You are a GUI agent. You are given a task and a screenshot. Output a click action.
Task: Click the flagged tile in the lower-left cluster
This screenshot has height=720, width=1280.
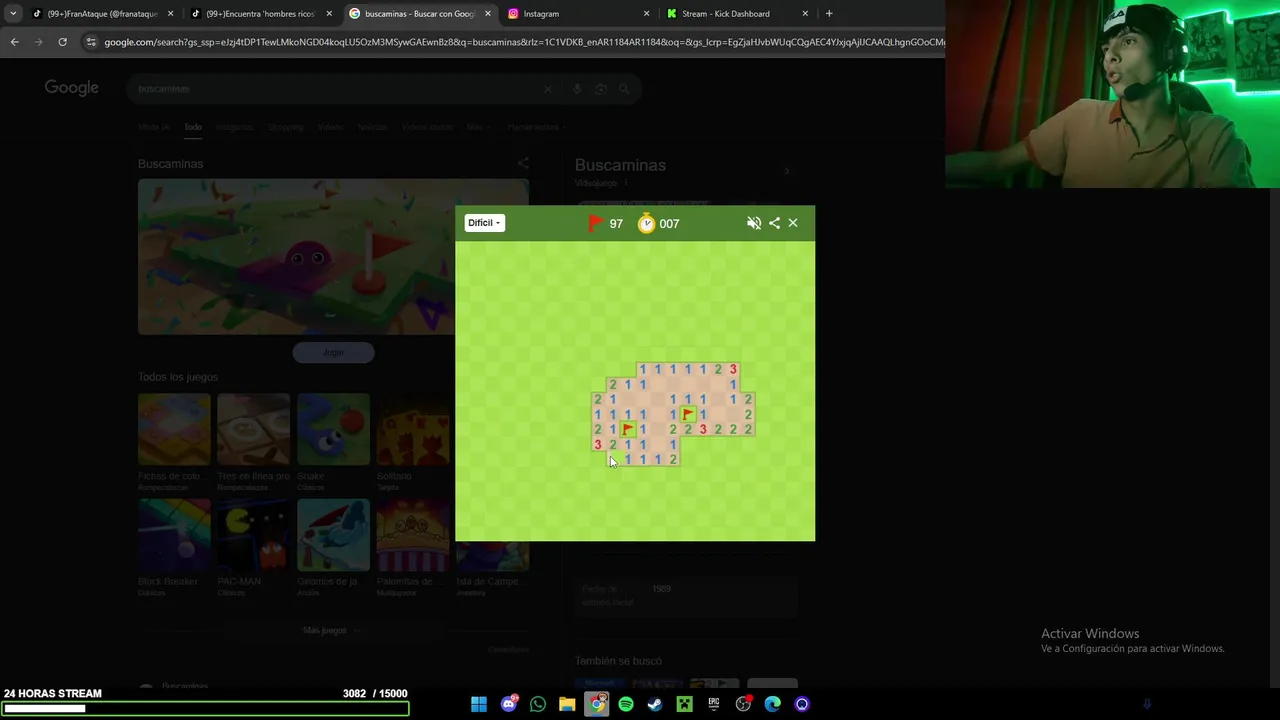point(628,429)
